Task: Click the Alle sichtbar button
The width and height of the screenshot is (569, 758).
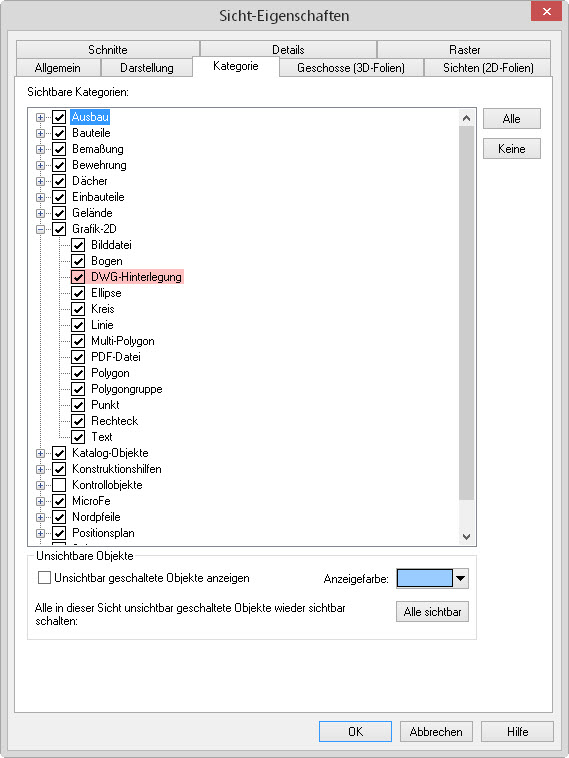Action: 432,612
